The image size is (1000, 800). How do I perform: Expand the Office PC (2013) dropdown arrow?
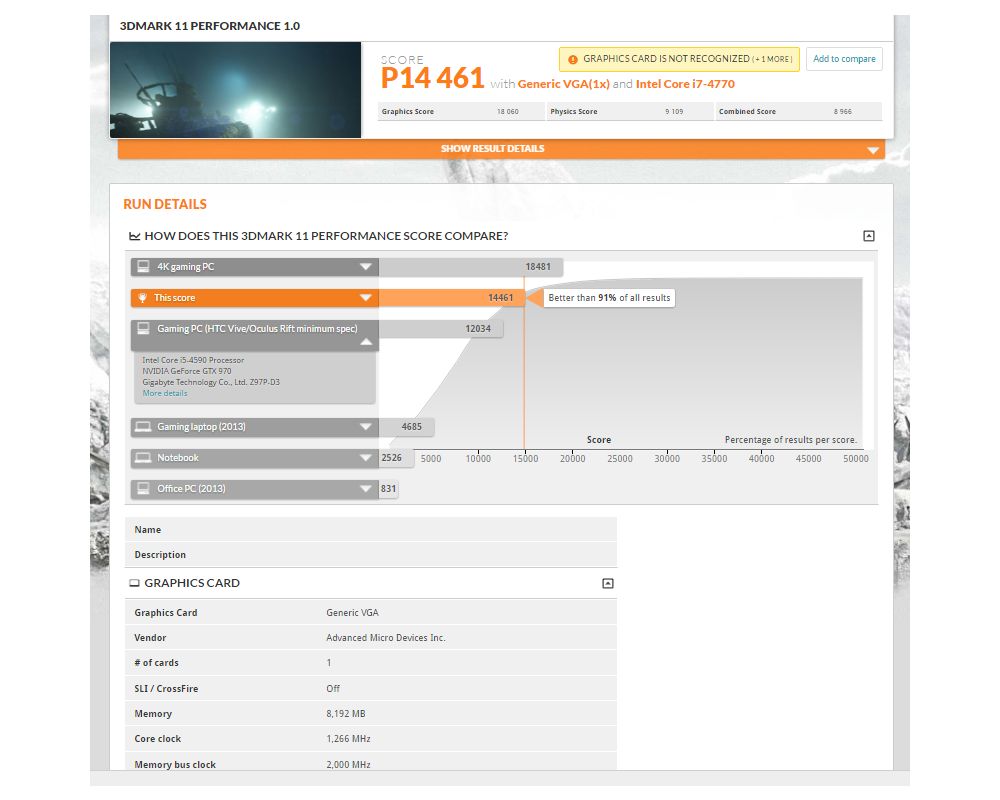click(366, 489)
